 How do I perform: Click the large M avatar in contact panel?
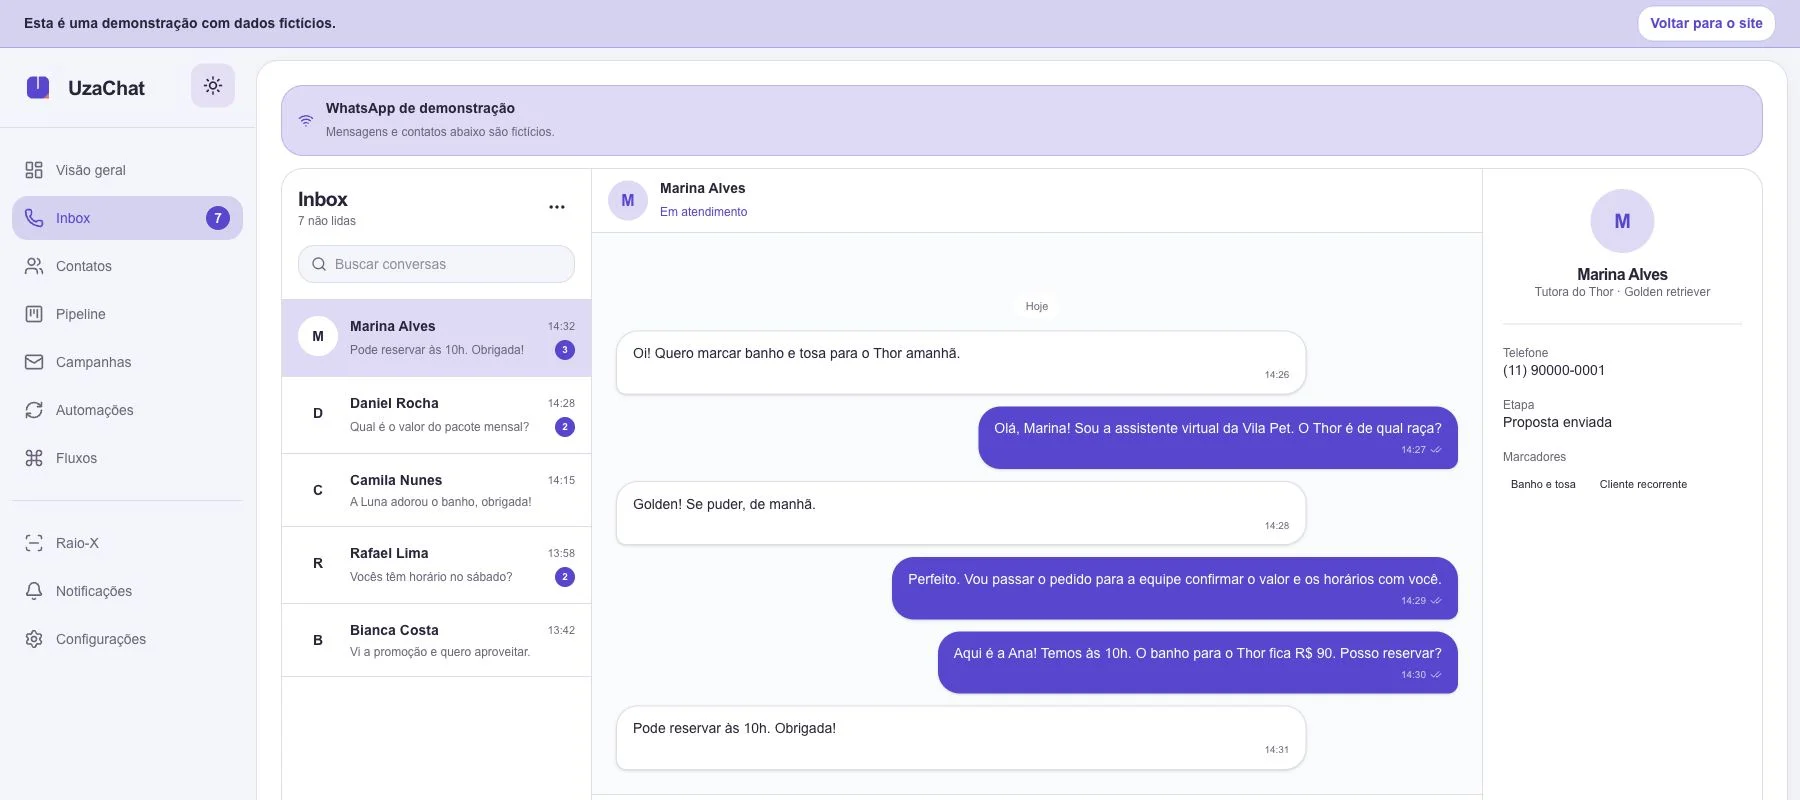1622,221
